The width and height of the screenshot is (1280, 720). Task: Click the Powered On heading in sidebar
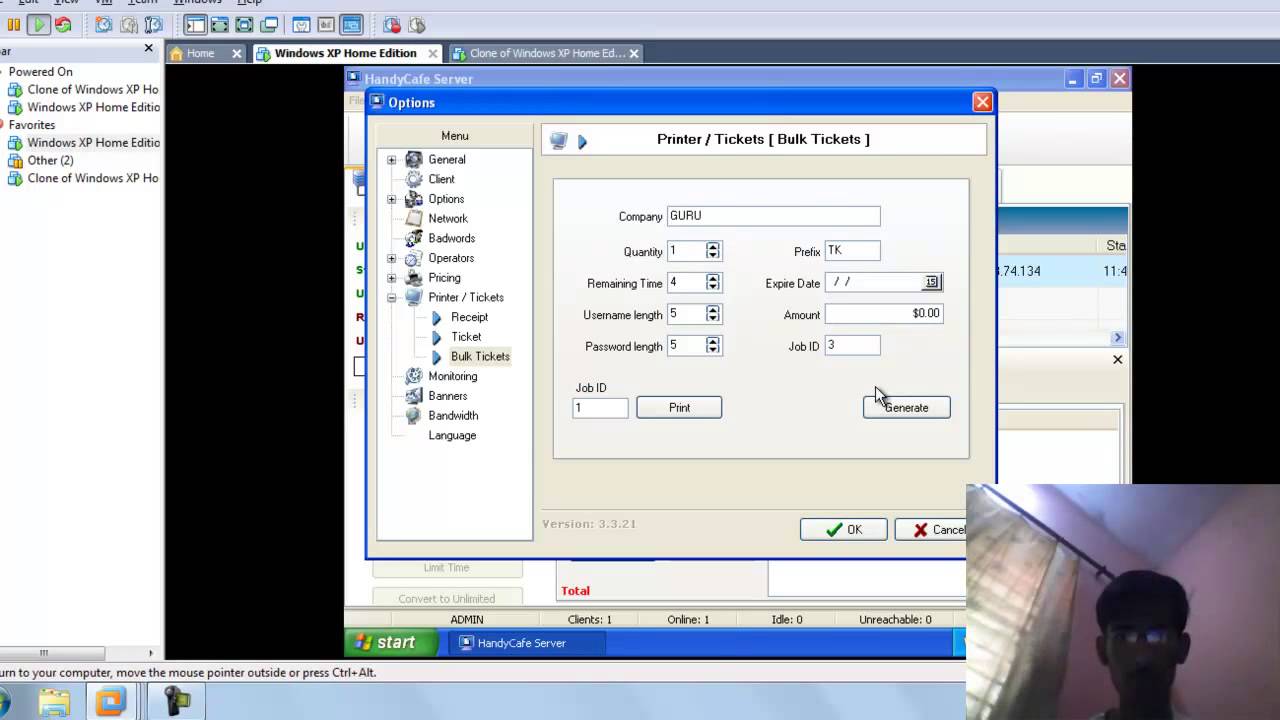click(x=41, y=72)
